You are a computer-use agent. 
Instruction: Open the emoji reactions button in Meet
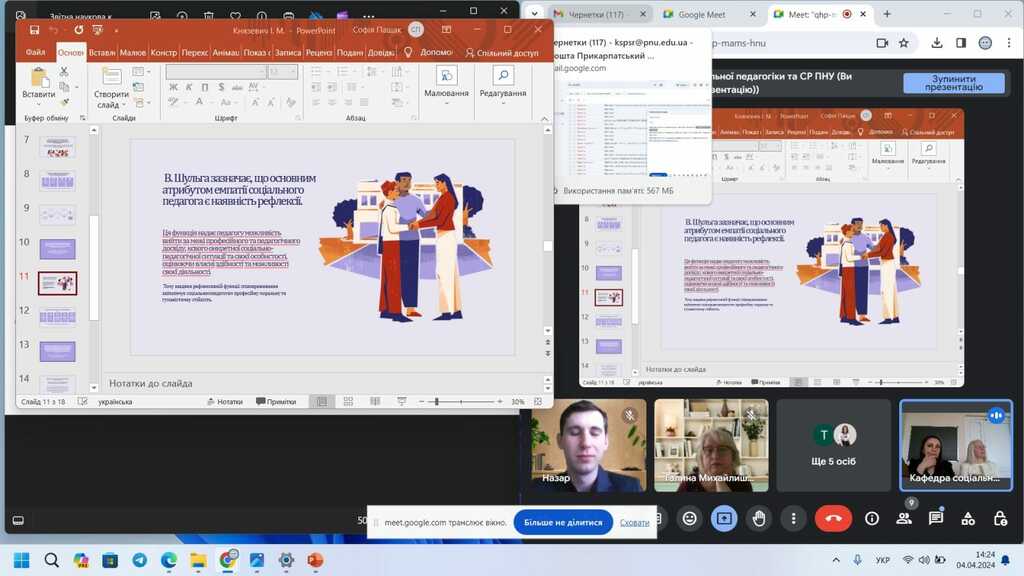click(689, 518)
